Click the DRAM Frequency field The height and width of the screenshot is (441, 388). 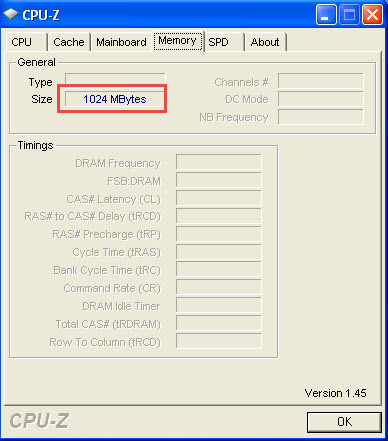[x=219, y=162]
